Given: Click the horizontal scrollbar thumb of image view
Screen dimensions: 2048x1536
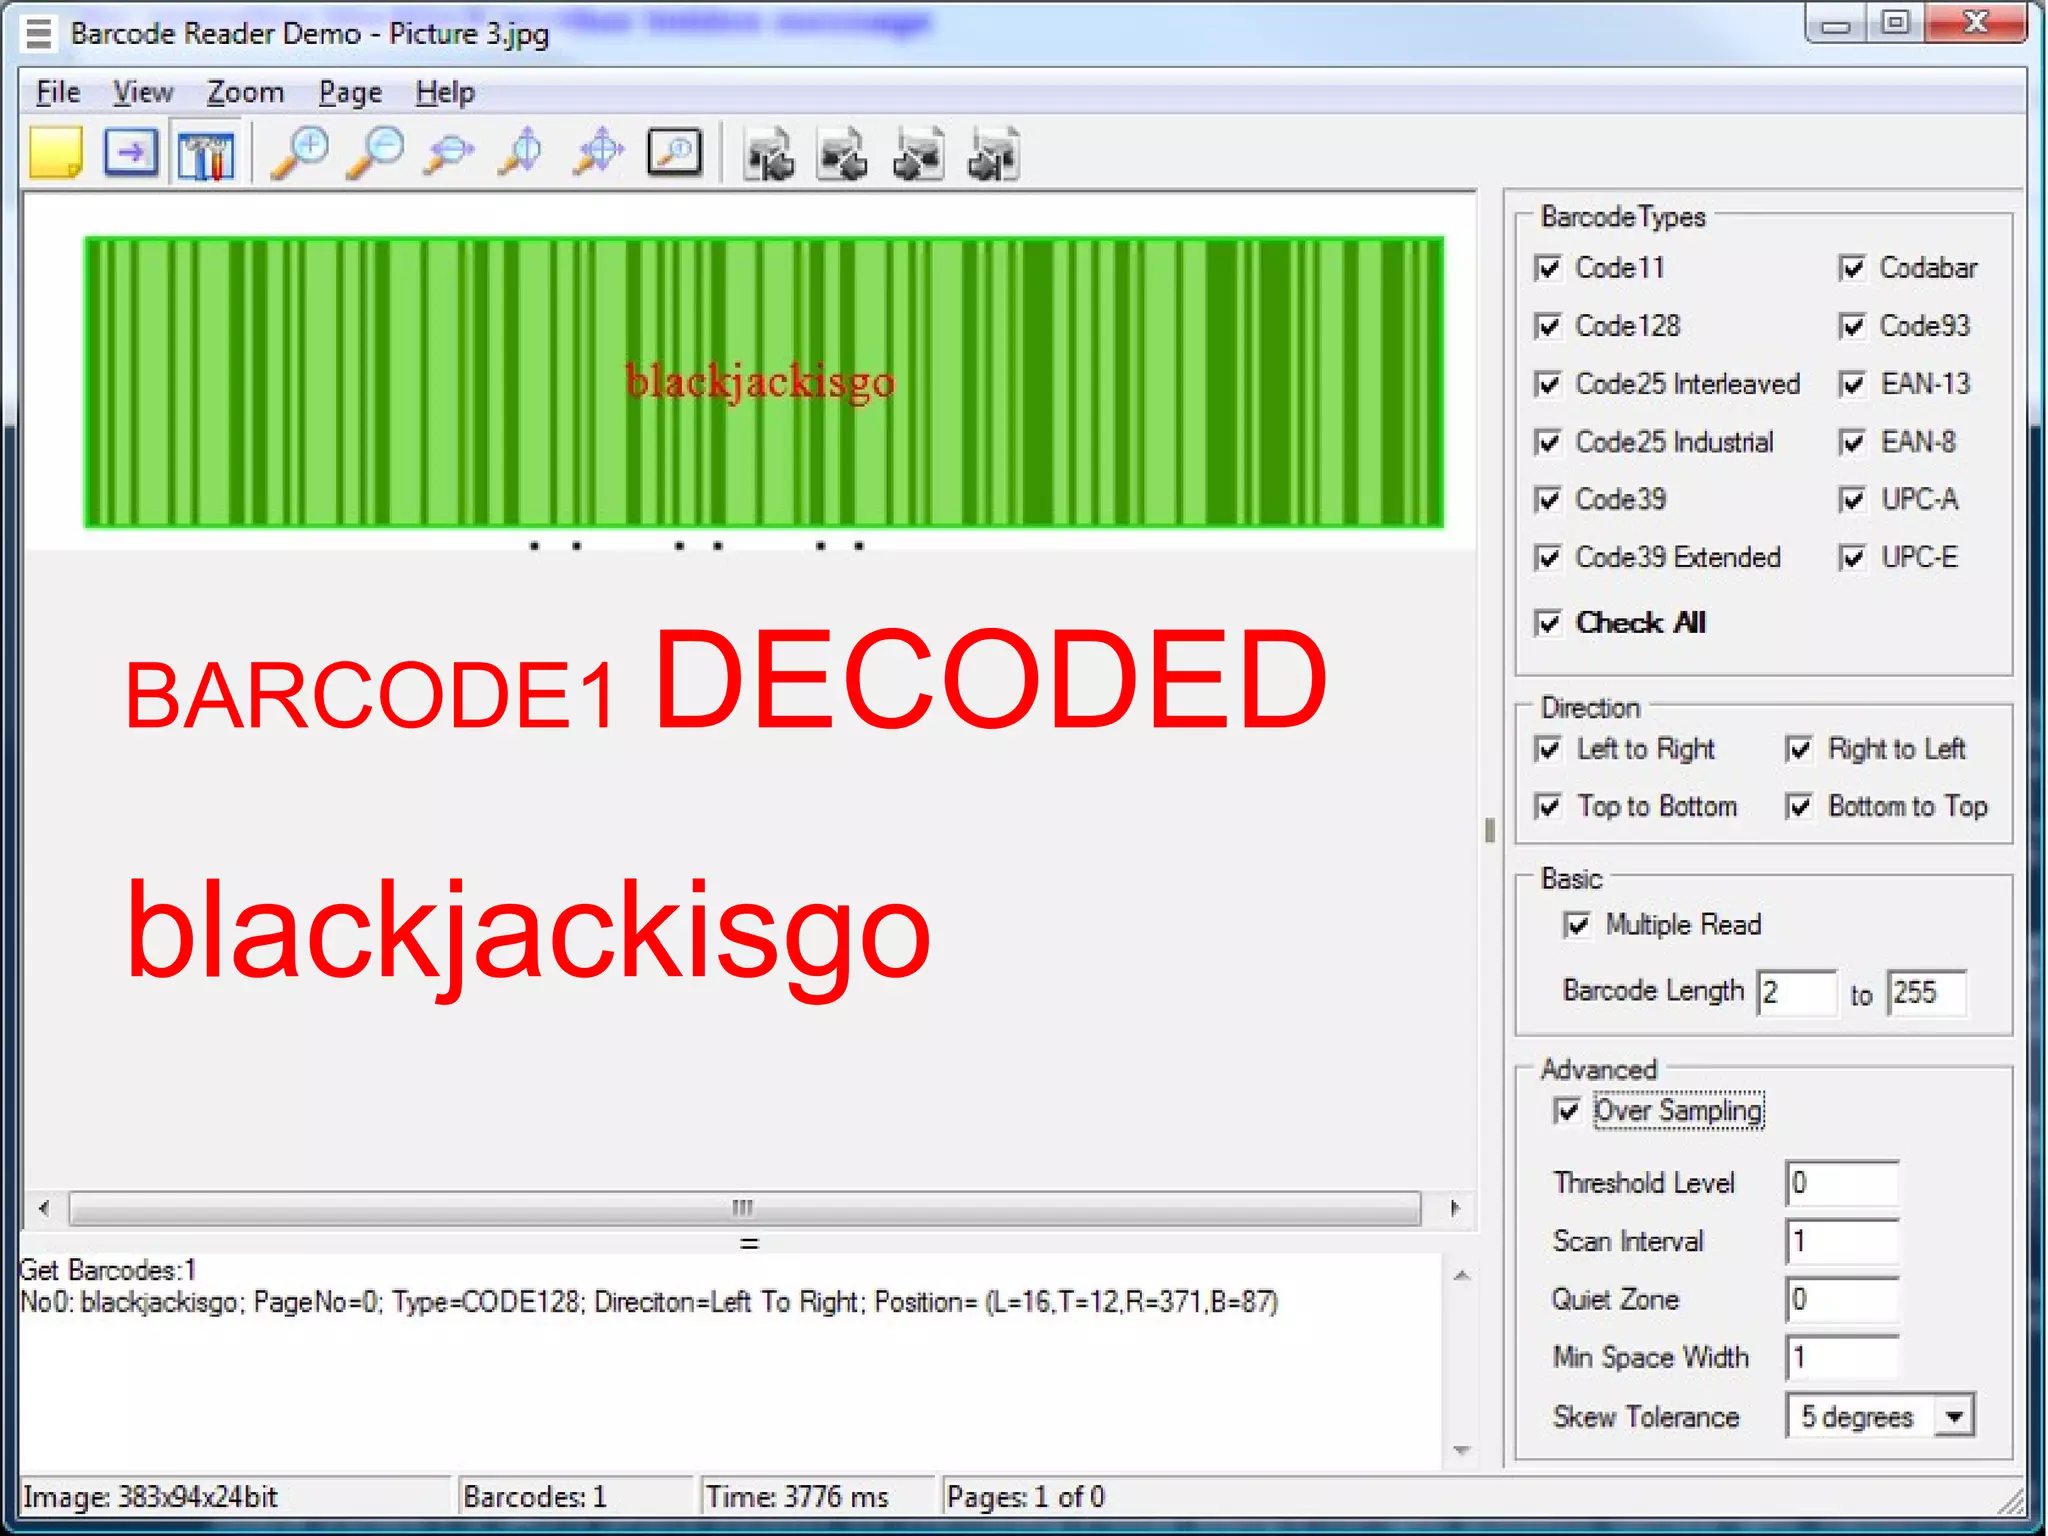Looking at the screenshot, I should pyautogui.click(x=744, y=1208).
